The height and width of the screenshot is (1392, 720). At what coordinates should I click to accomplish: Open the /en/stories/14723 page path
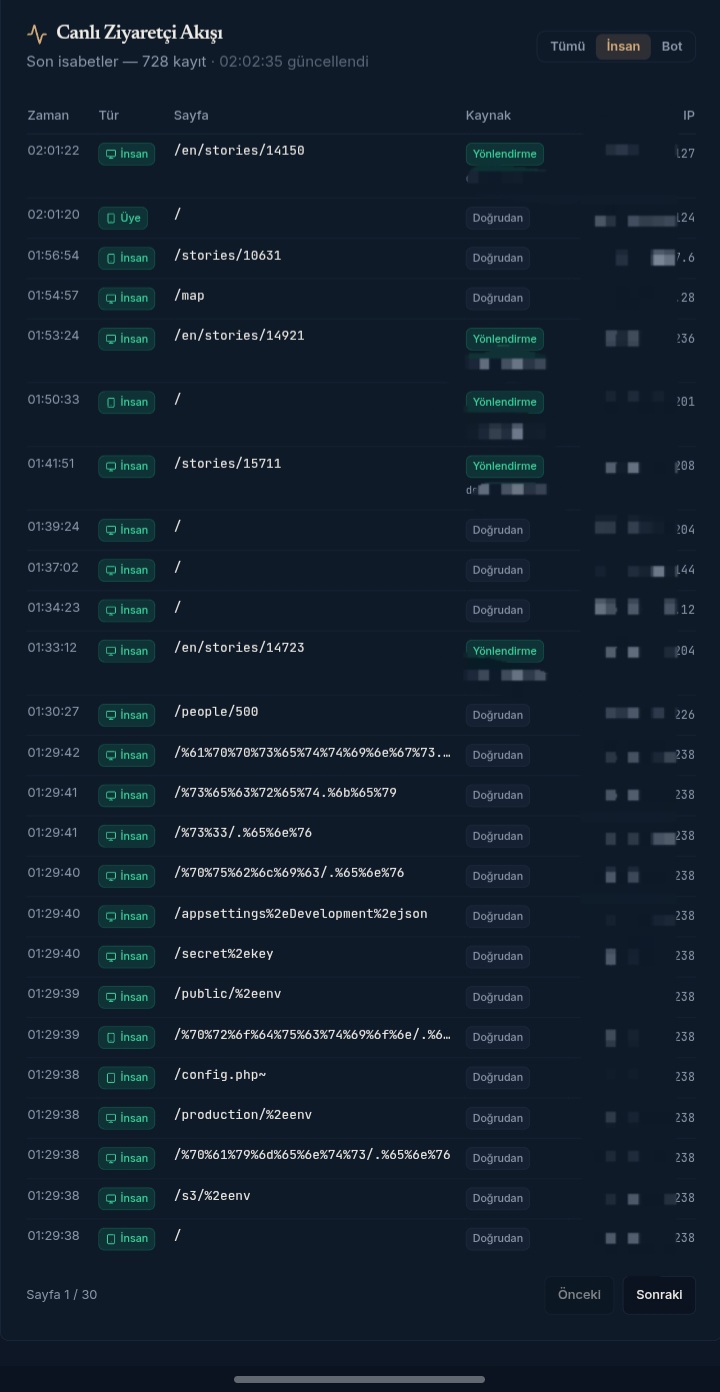(x=239, y=648)
